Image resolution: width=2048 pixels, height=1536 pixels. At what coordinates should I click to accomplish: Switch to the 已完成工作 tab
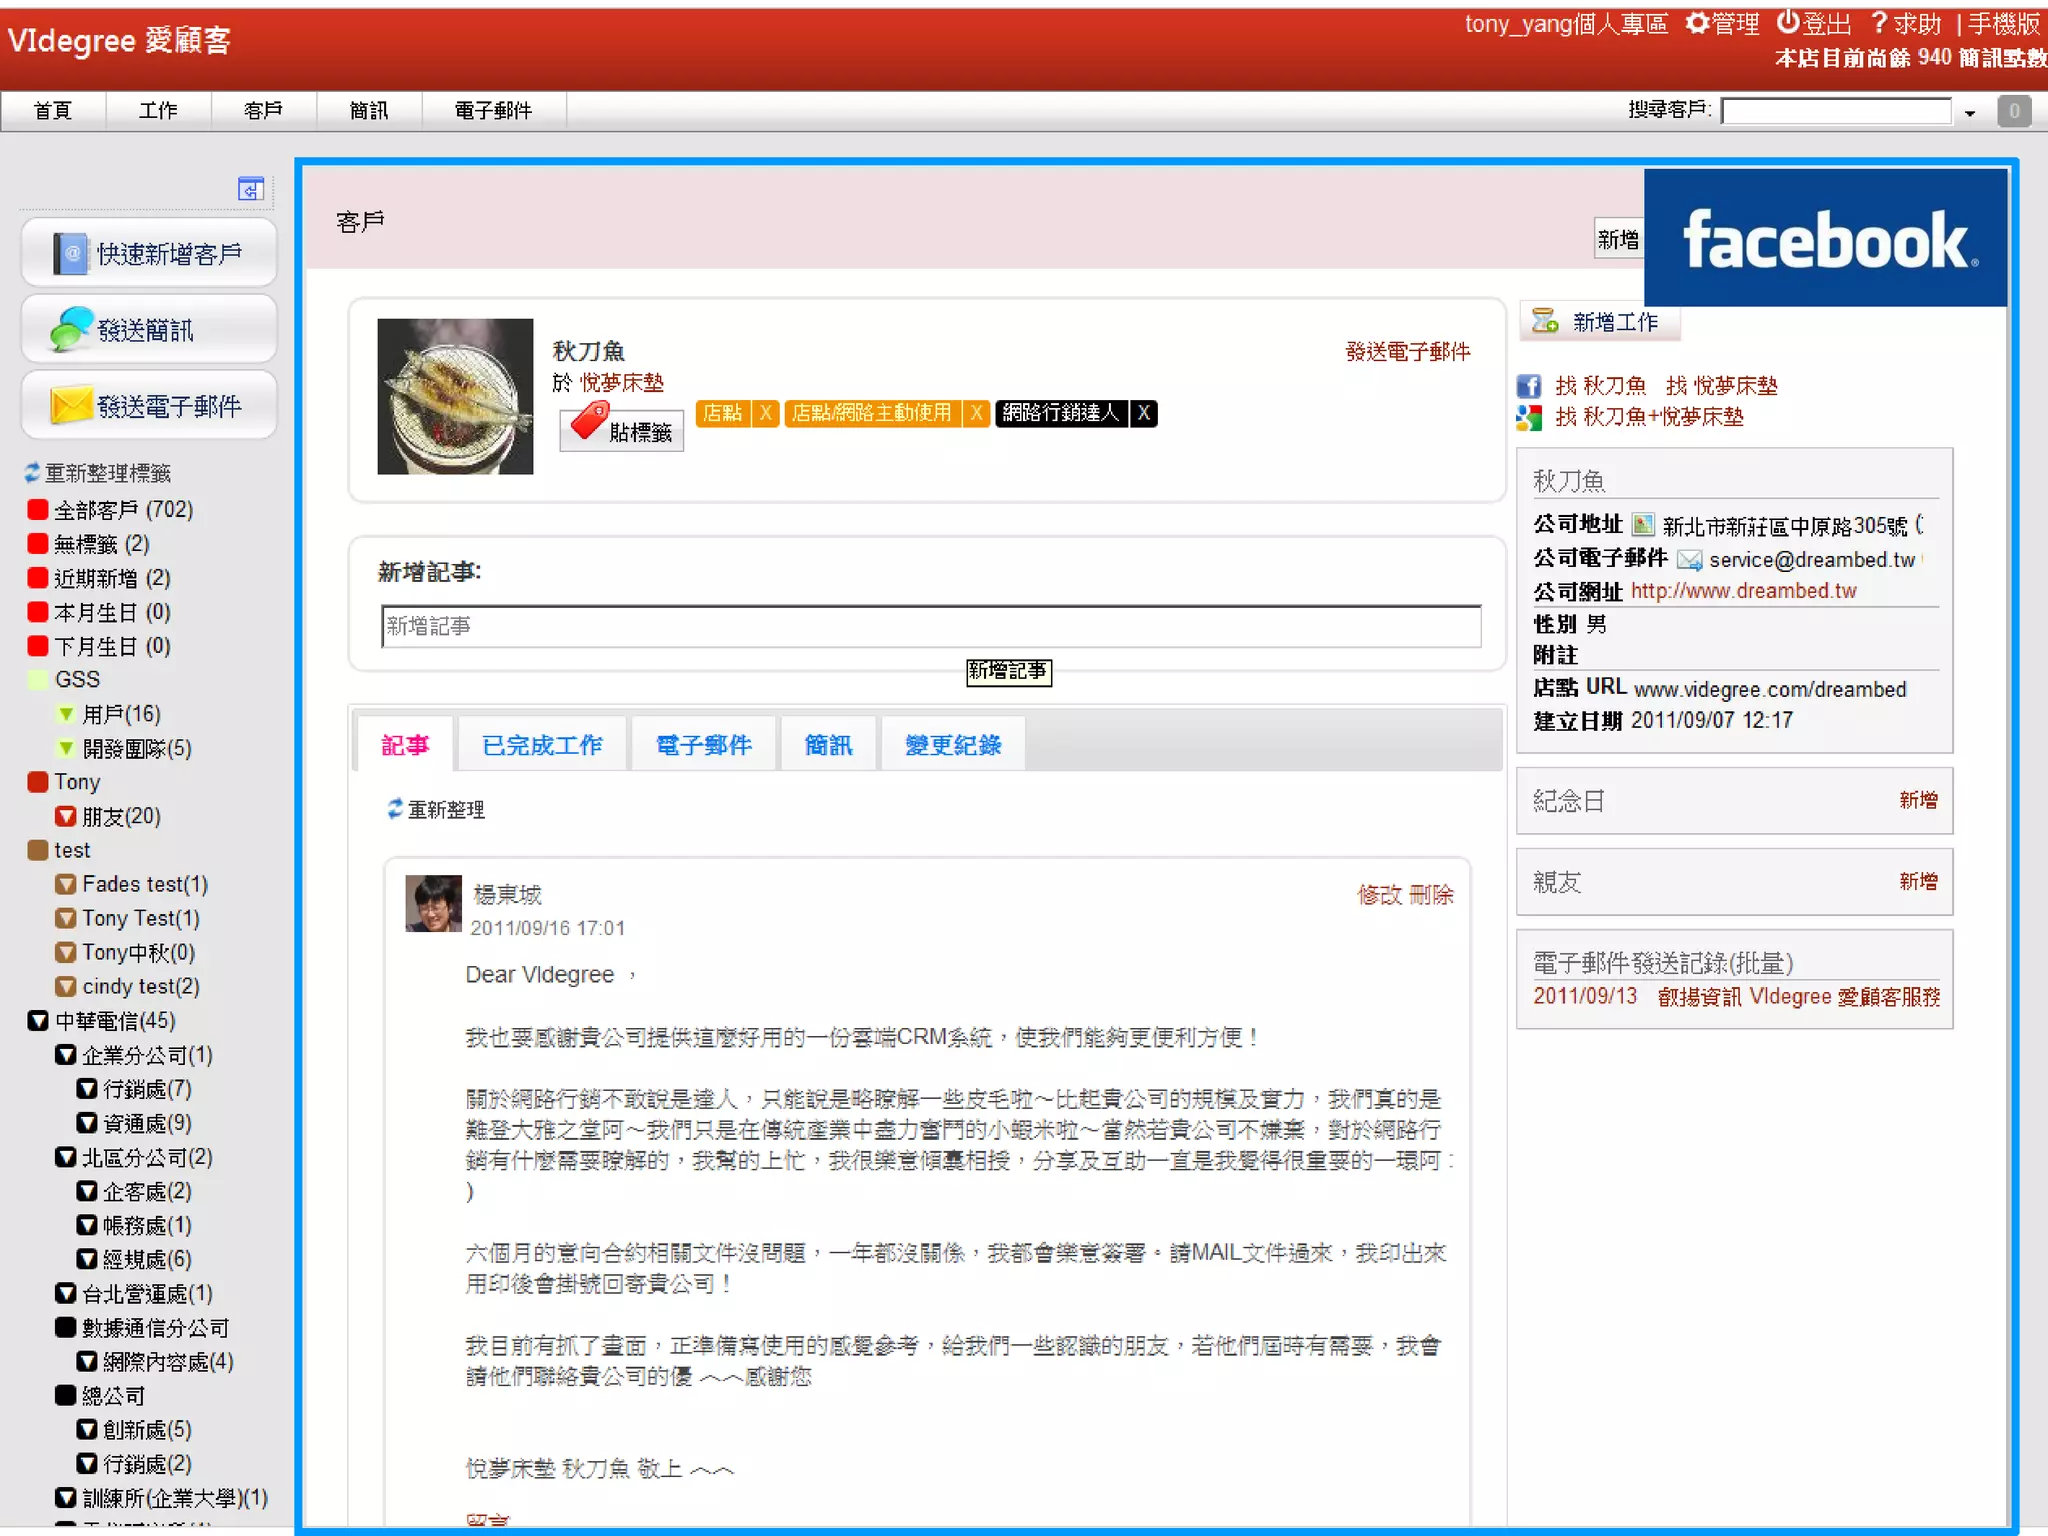pos(541,745)
